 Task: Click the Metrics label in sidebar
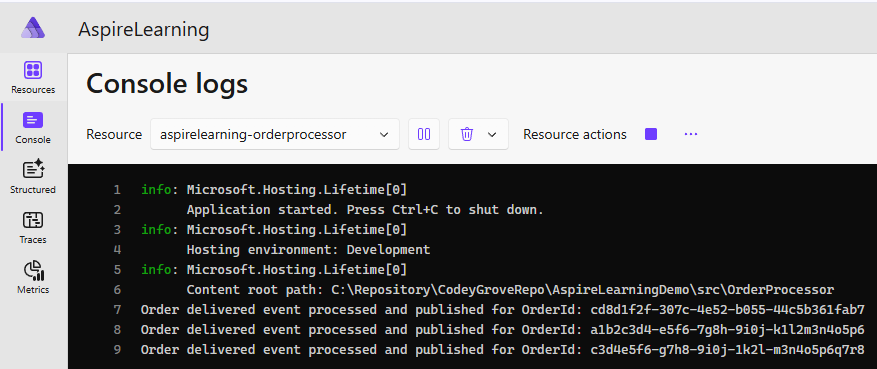click(33, 290)
